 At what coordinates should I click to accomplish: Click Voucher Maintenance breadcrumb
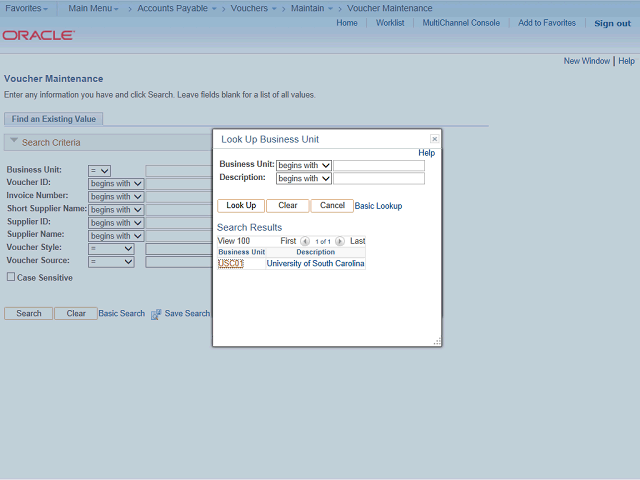click(389, 8)
